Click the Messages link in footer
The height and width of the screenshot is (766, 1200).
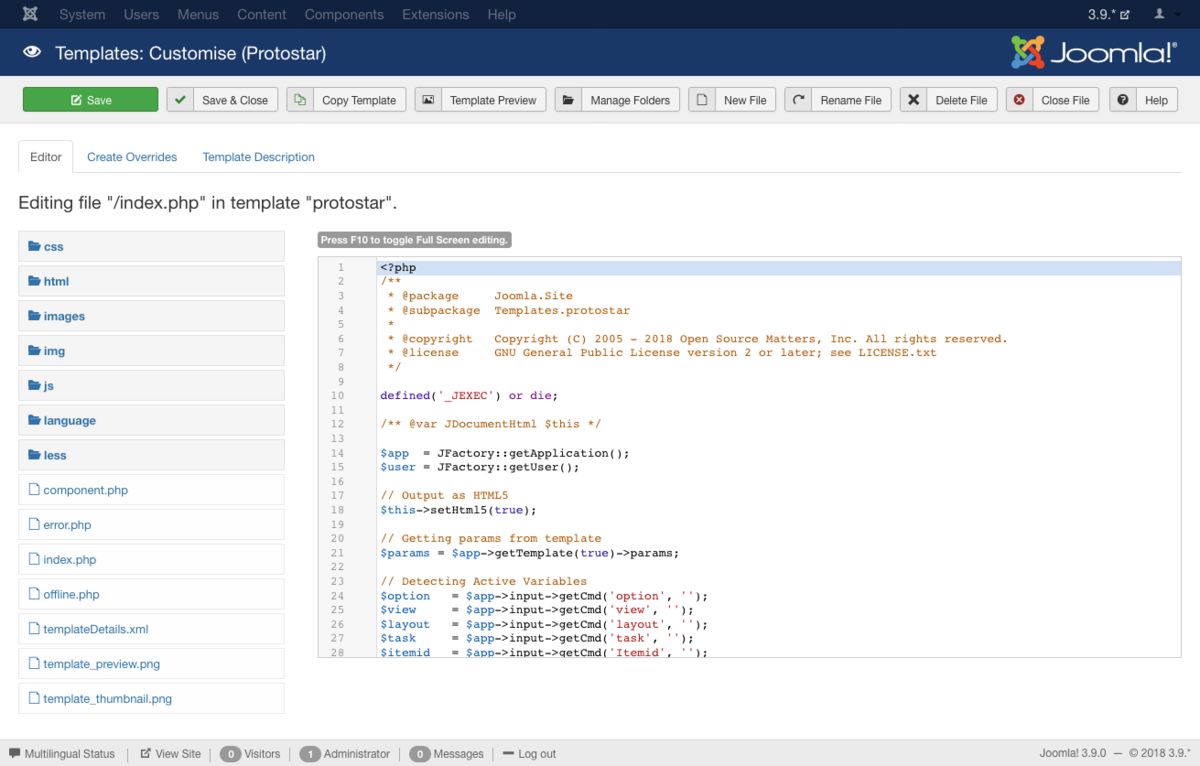tap(458, 754)
